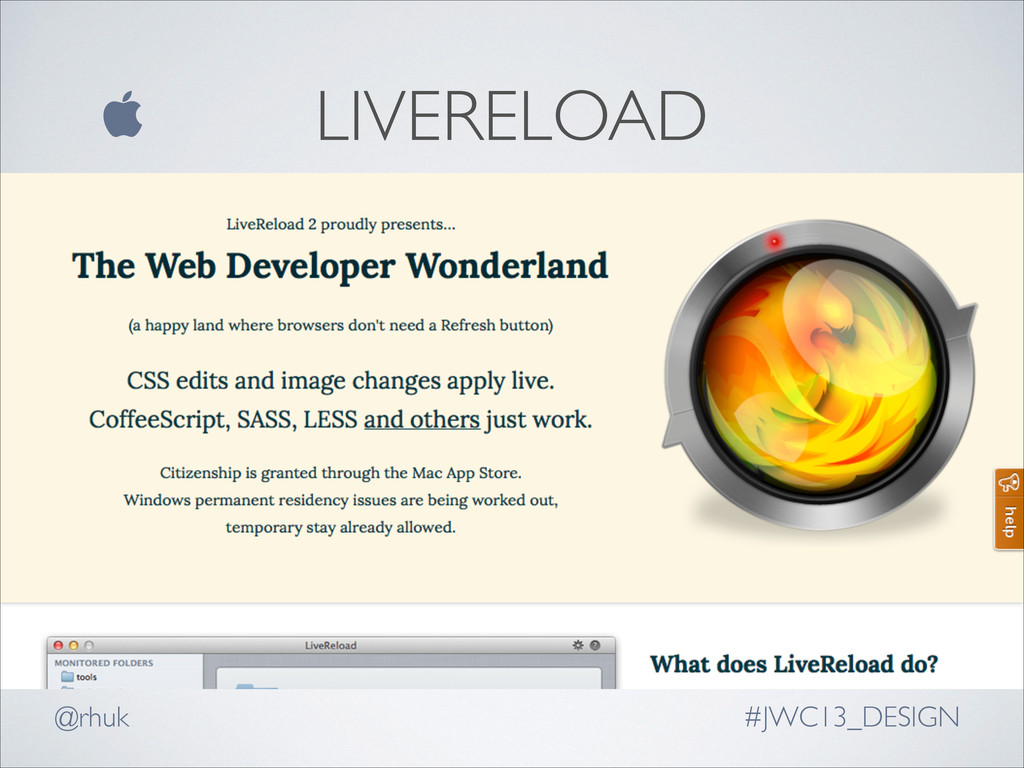Click the "MONITORED FOLDERS" label

104,663
